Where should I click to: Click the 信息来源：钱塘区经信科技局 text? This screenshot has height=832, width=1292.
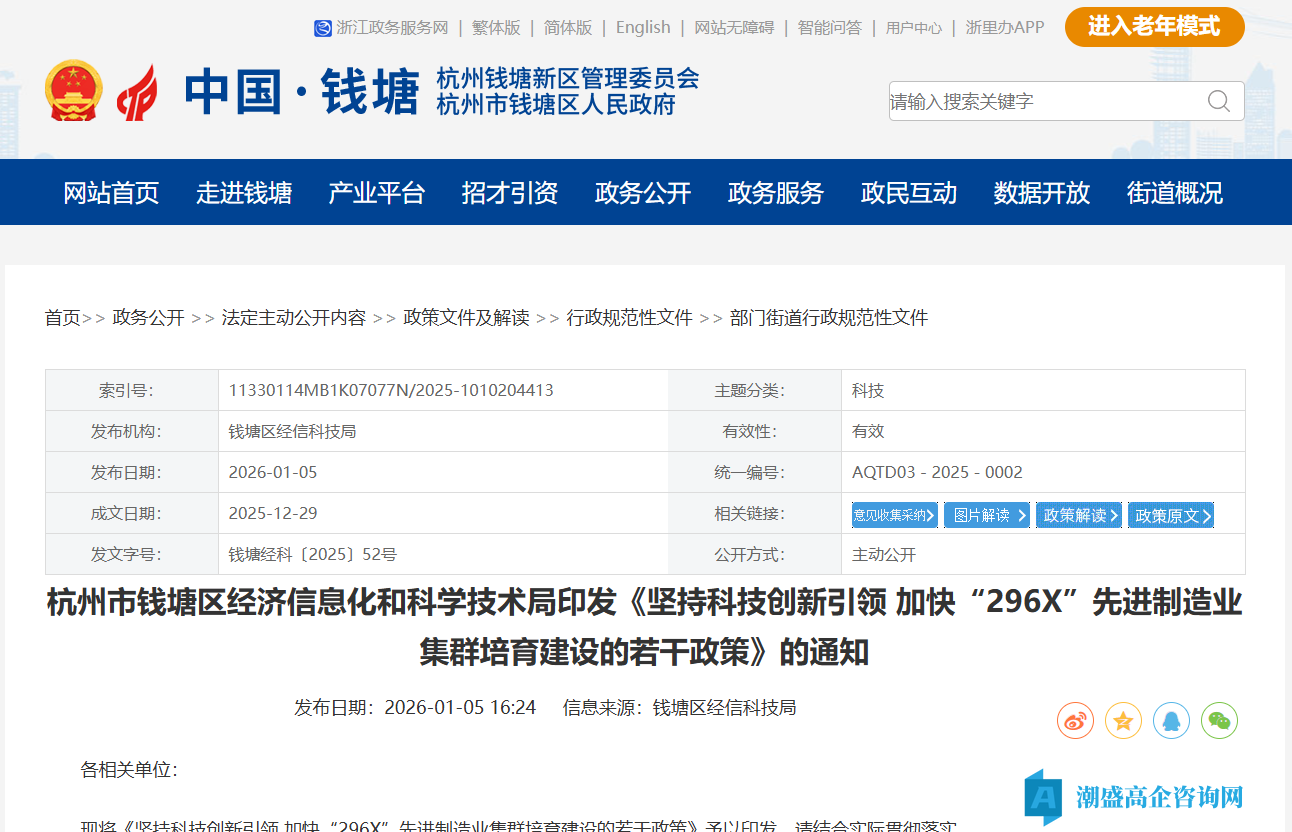(680, 707)
